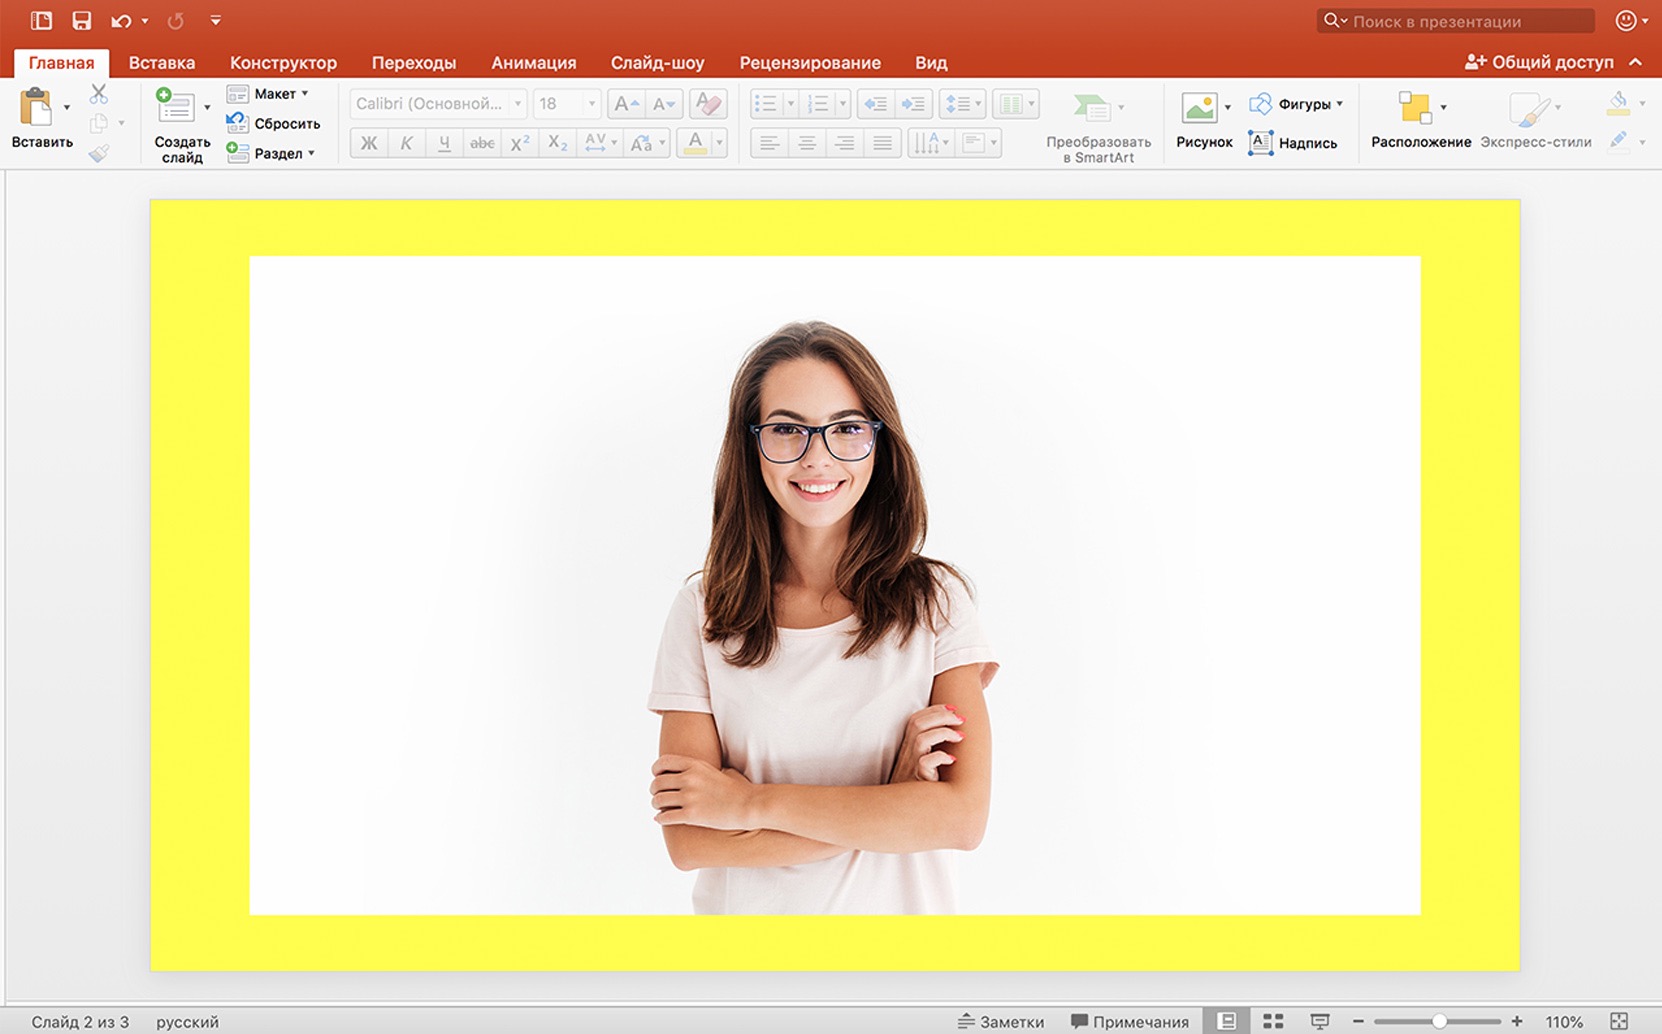Undo the last action

tap(121, 21)
